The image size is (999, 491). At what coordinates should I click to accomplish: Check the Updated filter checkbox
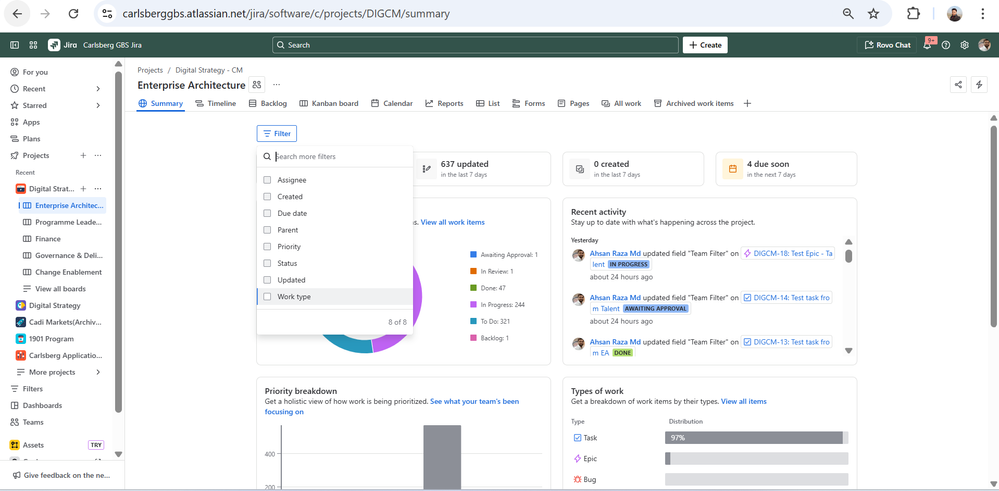click(x=267, y=280)
